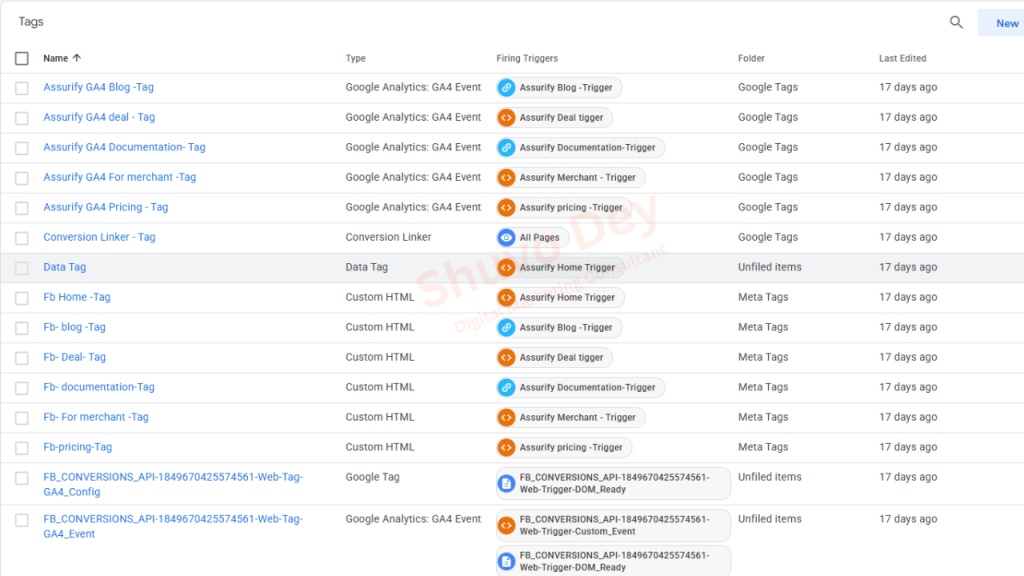1024x576 pixels.
Task: Sort by the Type column header
Action: pyautogui.click(x=355, y=58)
